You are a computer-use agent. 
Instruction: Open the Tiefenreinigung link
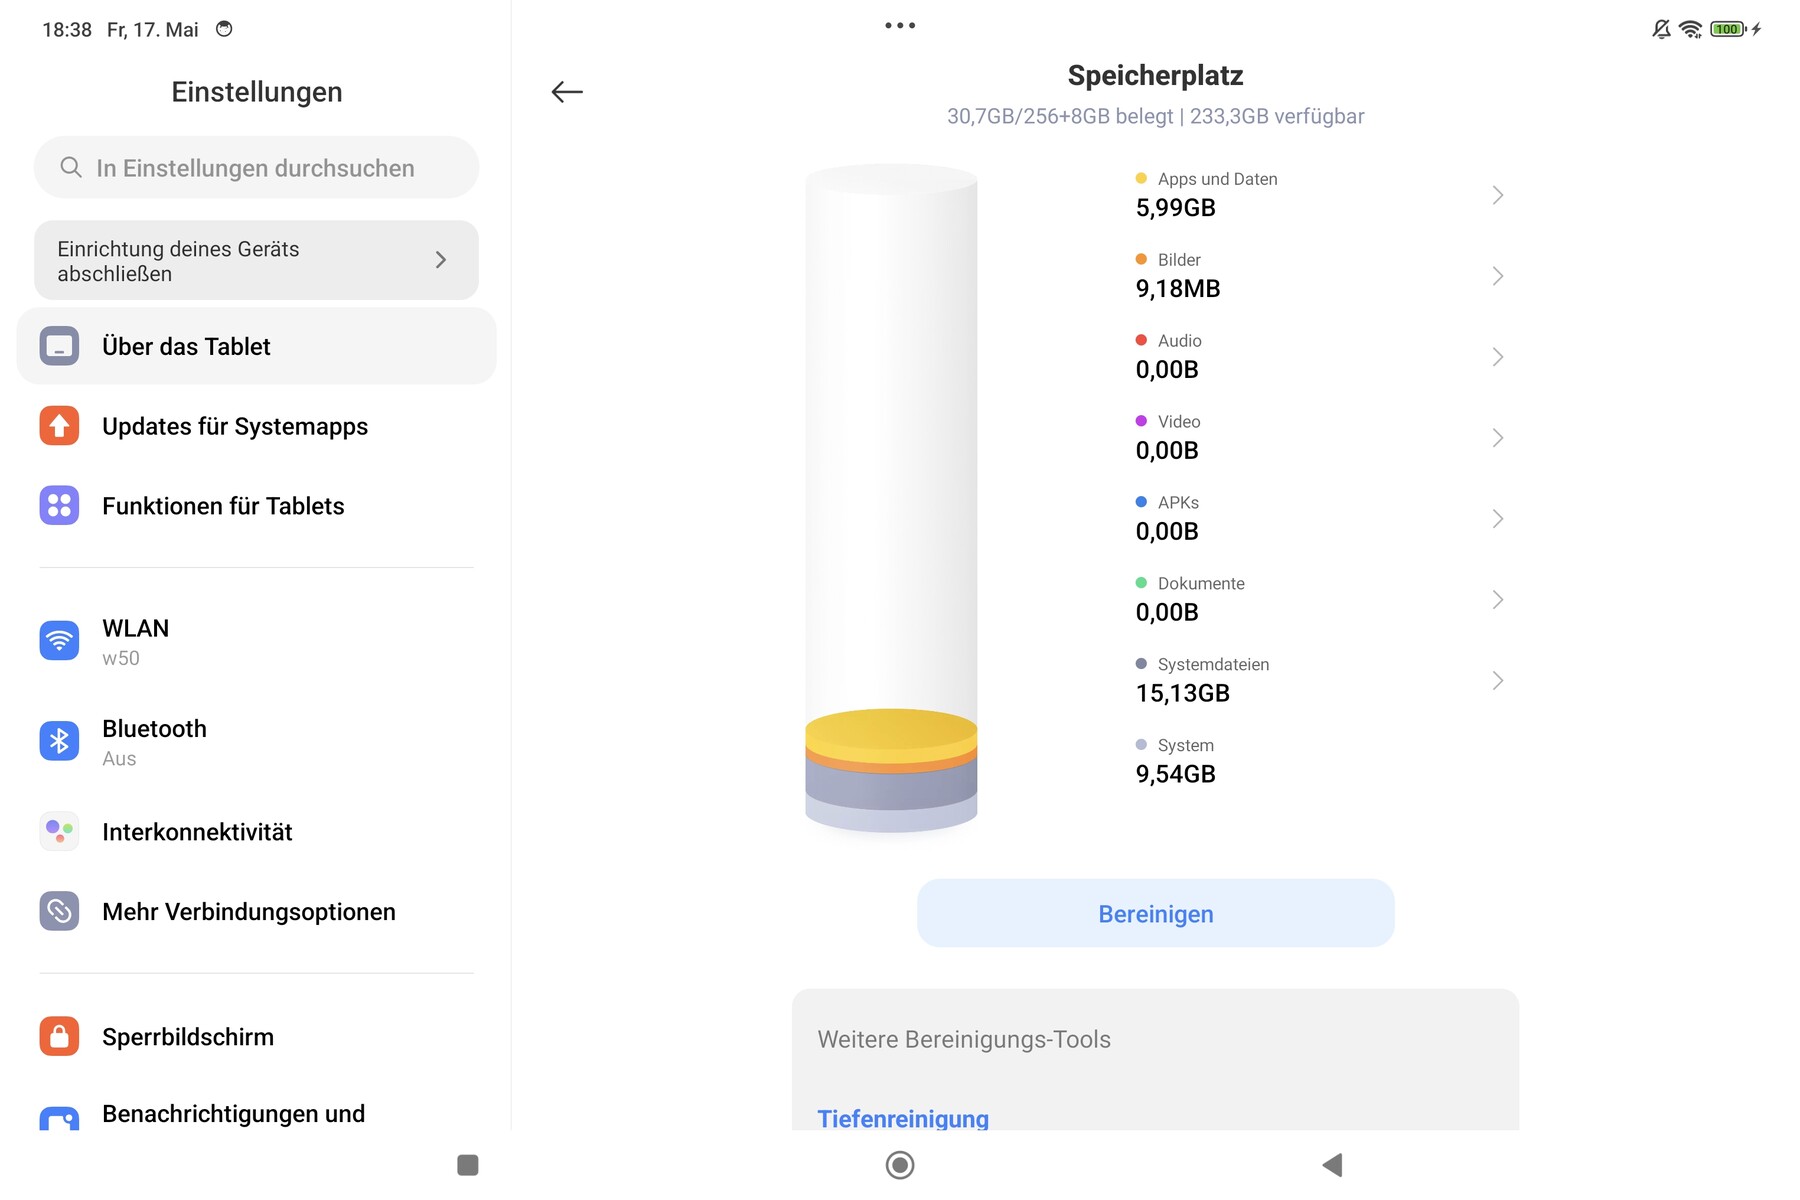point(903,1118)
